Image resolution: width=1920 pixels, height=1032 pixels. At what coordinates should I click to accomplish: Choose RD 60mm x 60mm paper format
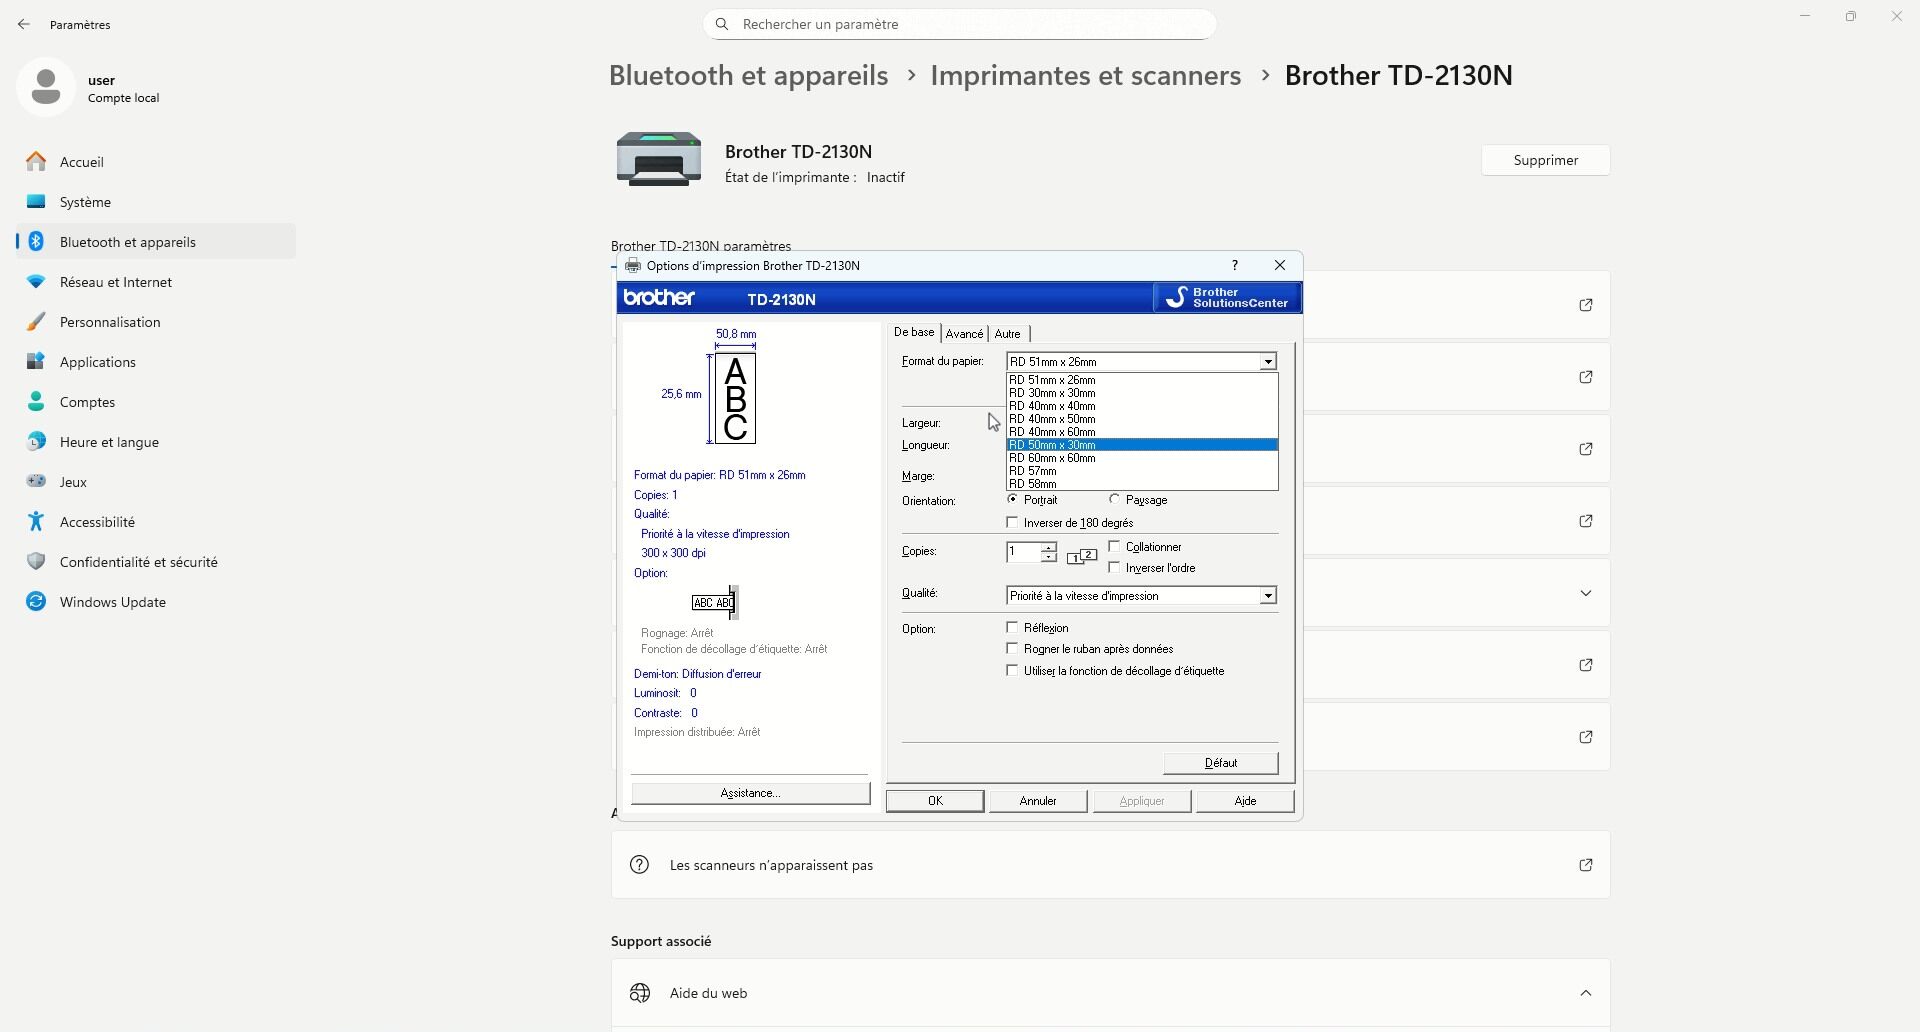click(x=1142, y=458)
